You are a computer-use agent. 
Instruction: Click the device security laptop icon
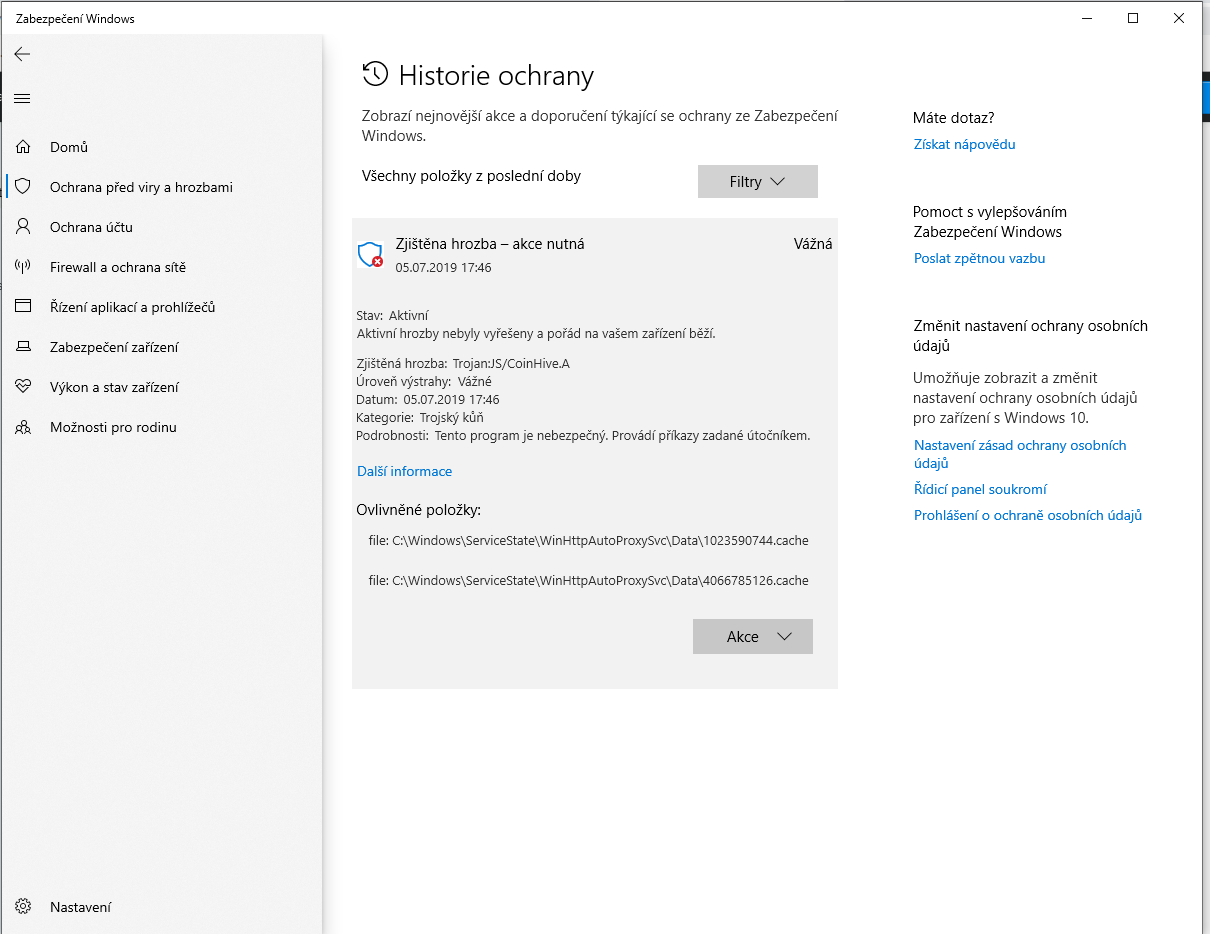pos(23,347)
